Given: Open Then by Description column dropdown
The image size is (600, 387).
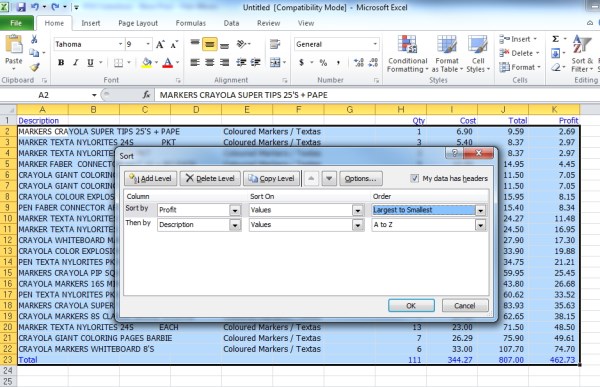Looking at the screenshot, I should pyautogui.click(x=235, y=225).
